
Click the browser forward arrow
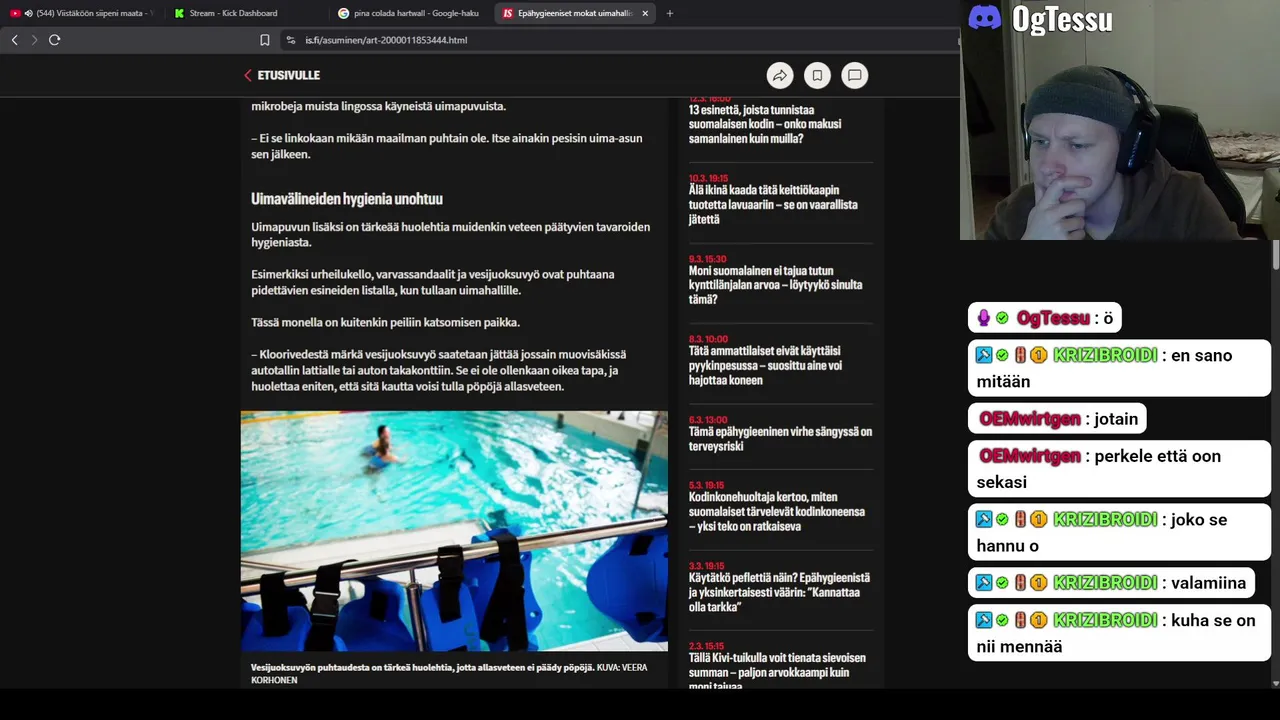coord(34,40)
